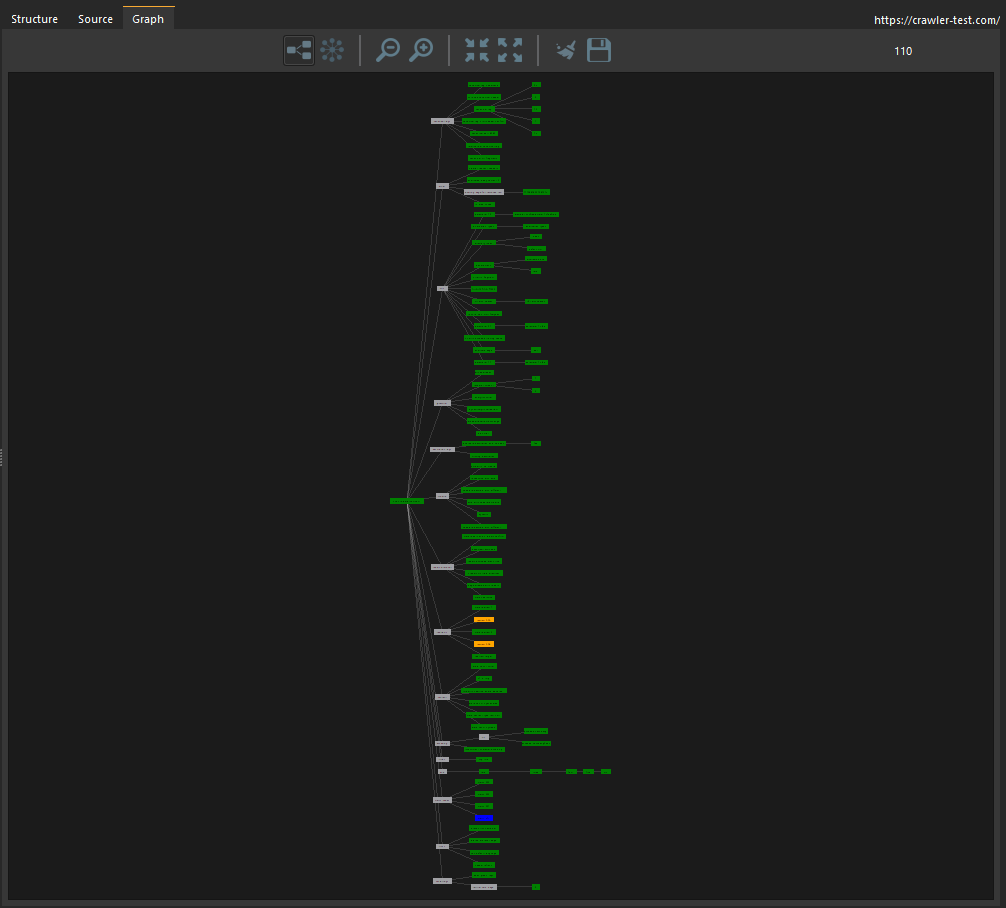Switch to the radial graph layout
Image resolution: width=1006 pixels, height=908 pixels.
tap(332, 50)
